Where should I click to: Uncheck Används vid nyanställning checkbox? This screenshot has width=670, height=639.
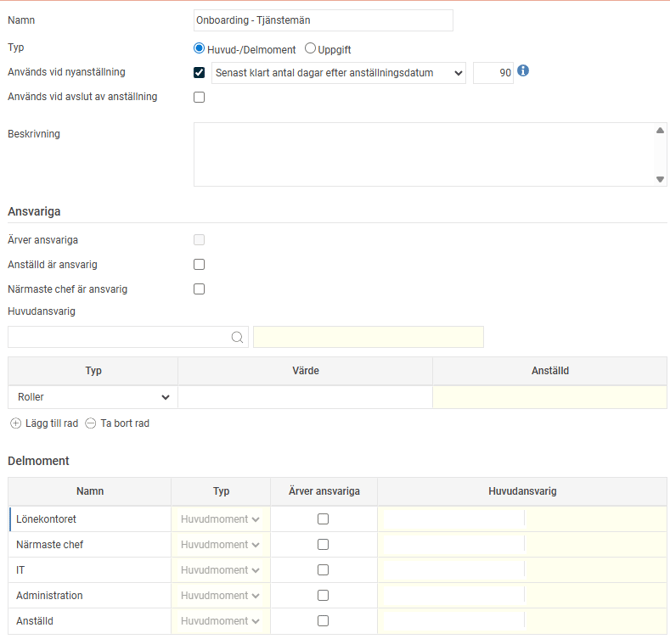[199, 73]
